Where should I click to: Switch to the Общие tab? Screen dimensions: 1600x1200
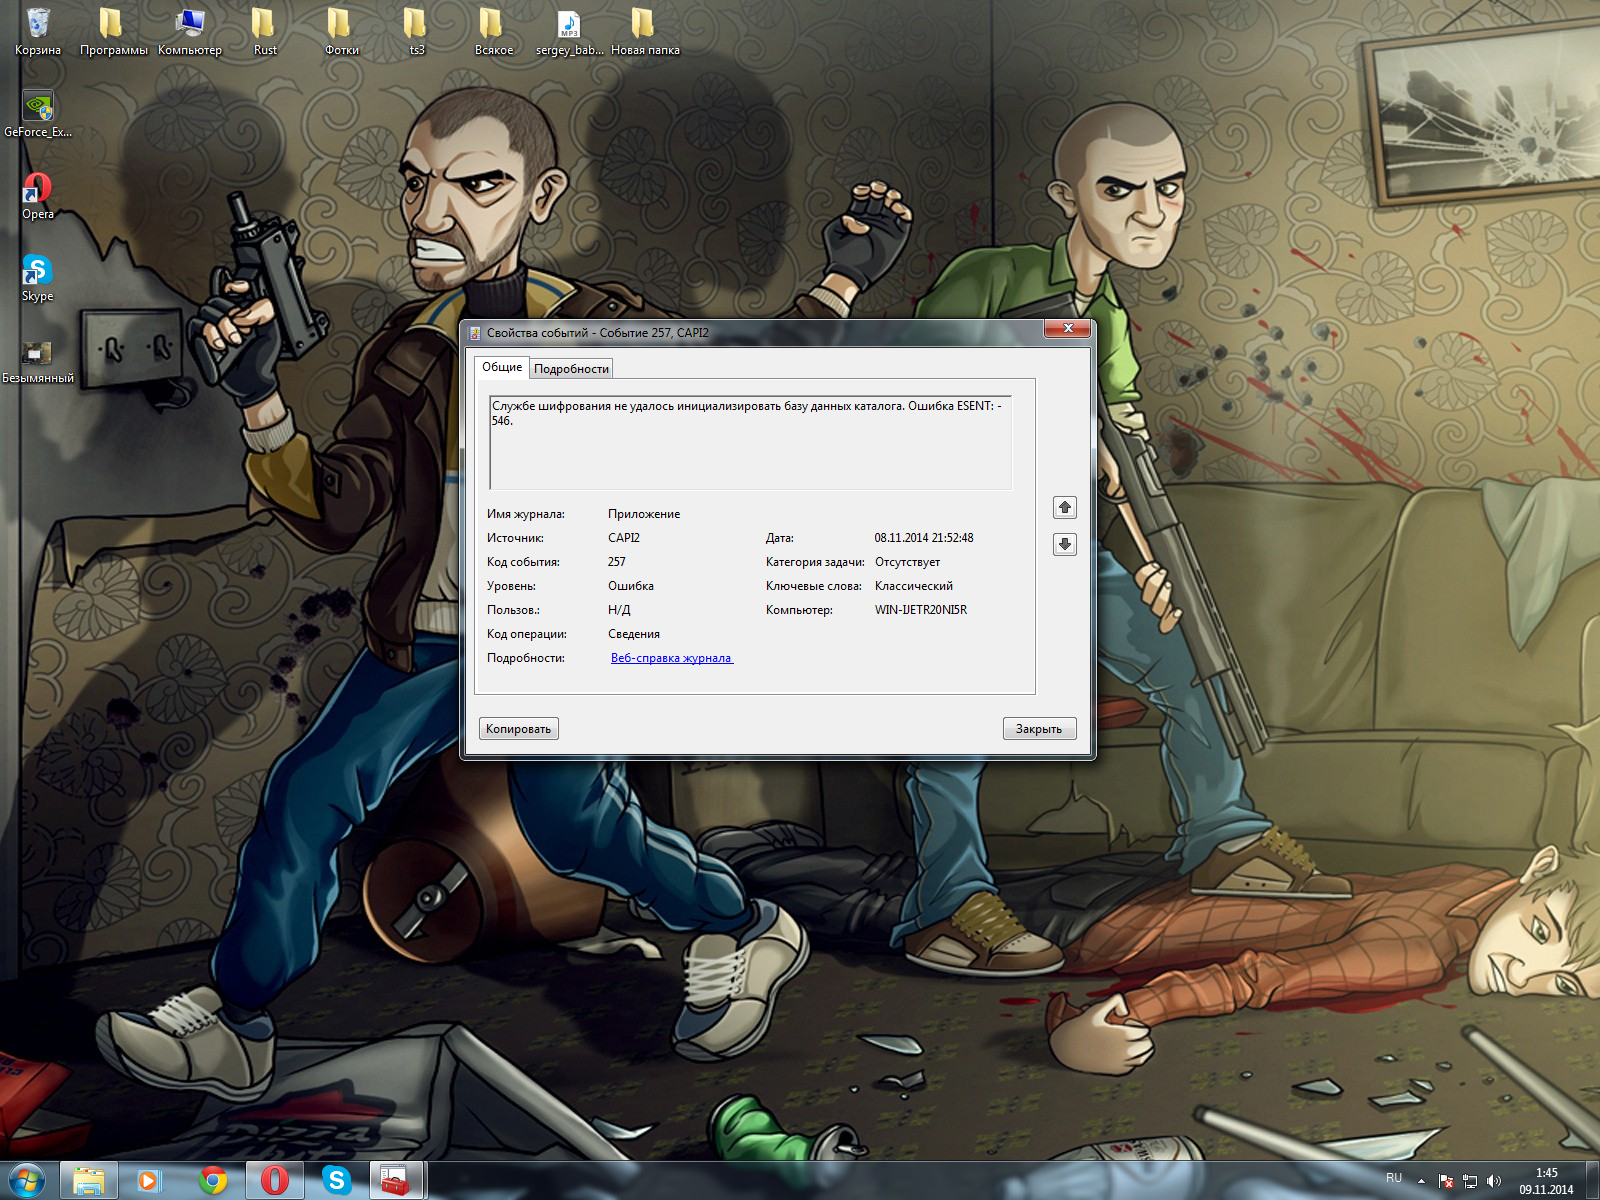tap(502, 367)
